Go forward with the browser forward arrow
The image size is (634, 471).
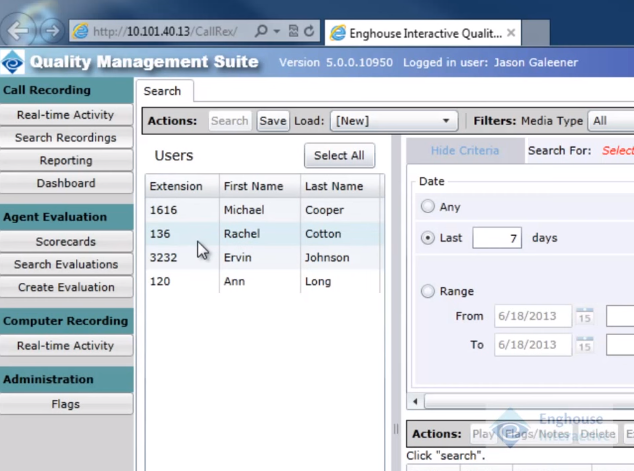click(x=52, y=30)
